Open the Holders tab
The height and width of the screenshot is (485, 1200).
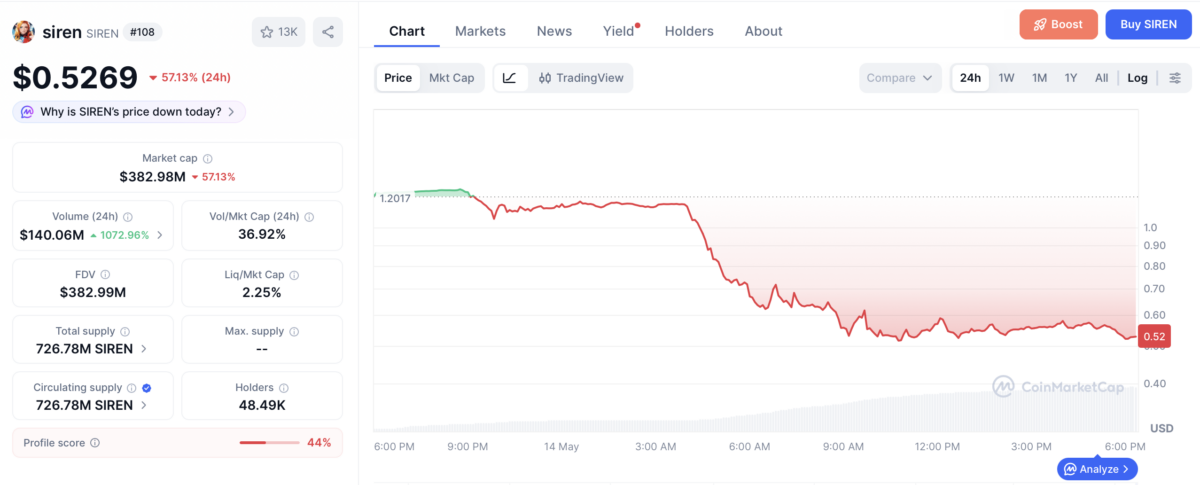coord(689,31)
